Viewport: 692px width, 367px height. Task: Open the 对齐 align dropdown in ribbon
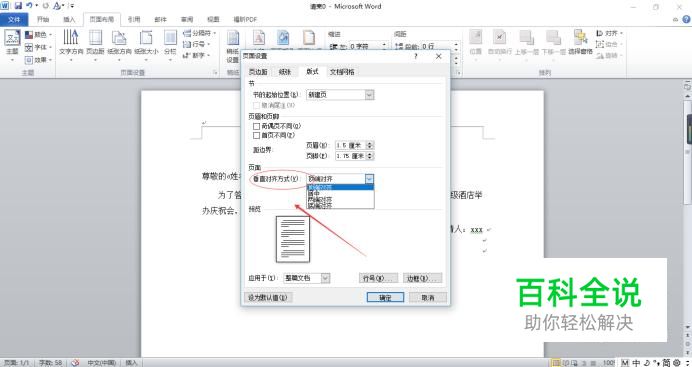click(609, 33)
